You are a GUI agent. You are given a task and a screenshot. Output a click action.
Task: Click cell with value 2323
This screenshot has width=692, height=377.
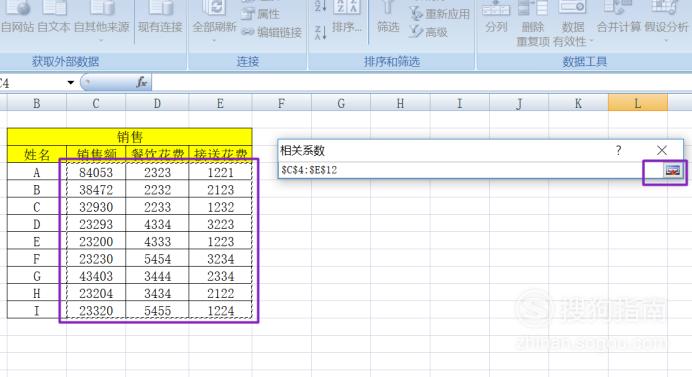[x=157, y=172]
